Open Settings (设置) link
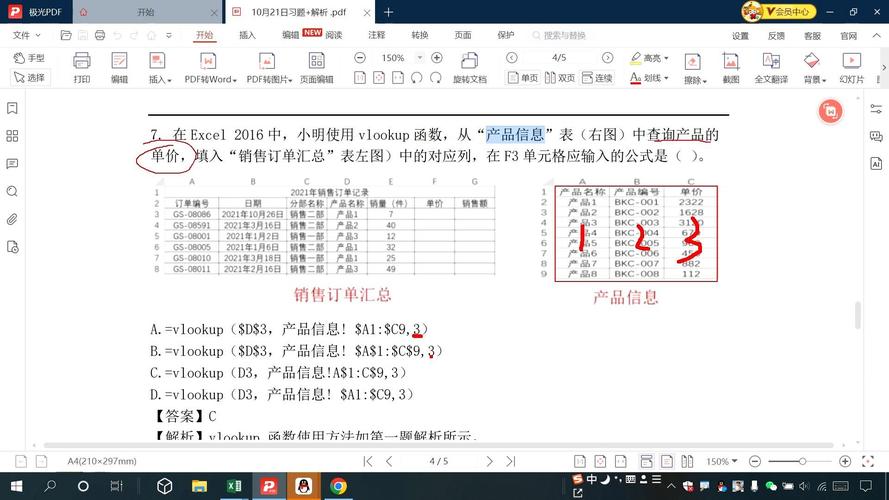889x500 pixels. (740, 36)
